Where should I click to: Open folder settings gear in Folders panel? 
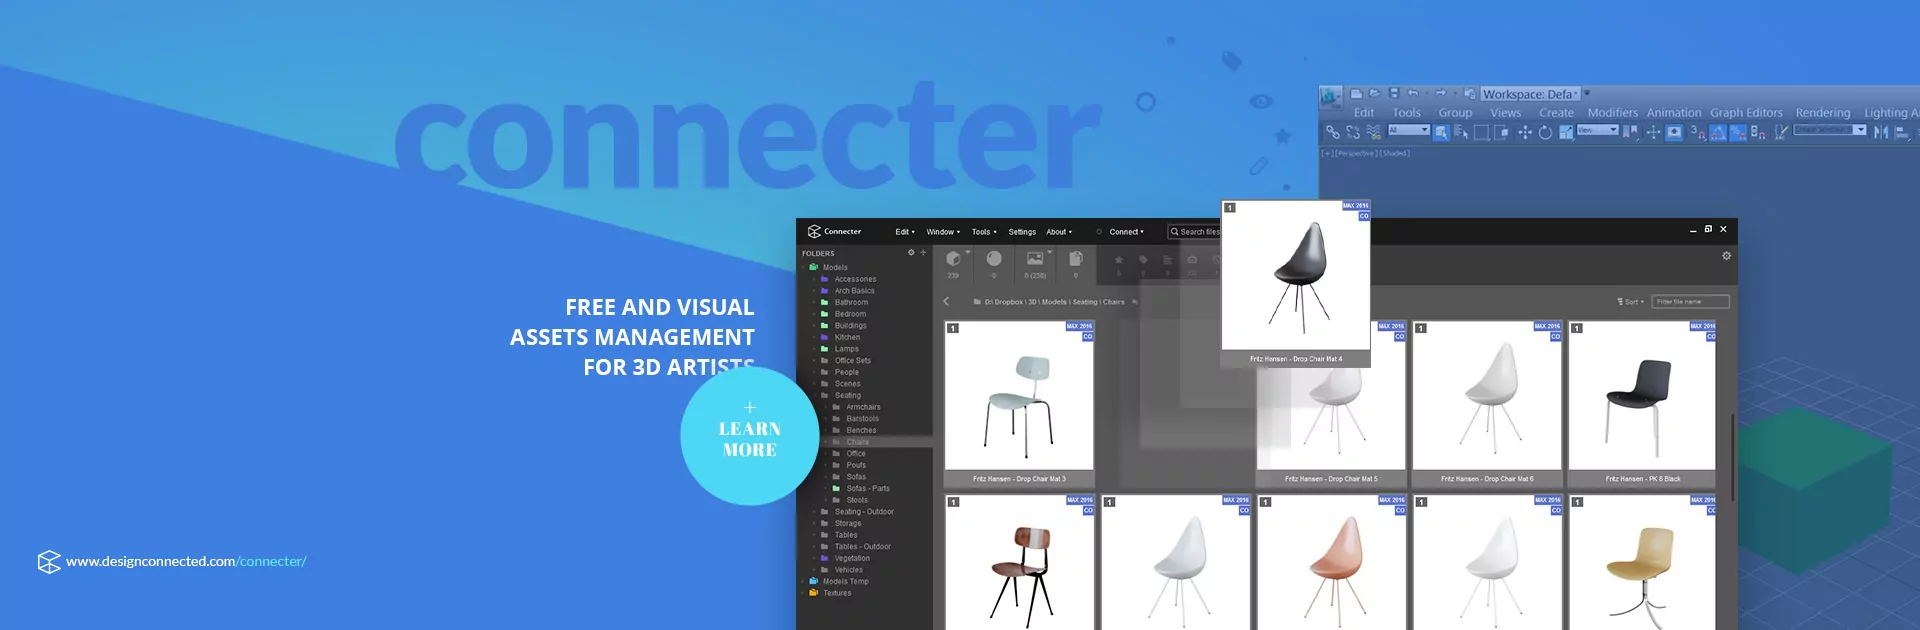point(911,253)
